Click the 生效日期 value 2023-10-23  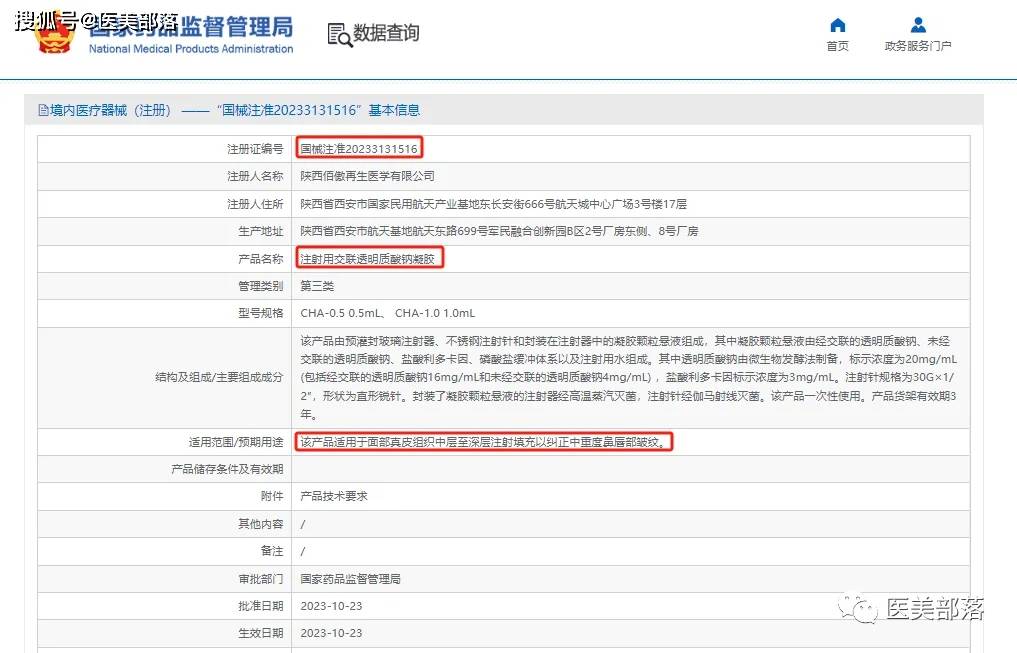(331, 633)
